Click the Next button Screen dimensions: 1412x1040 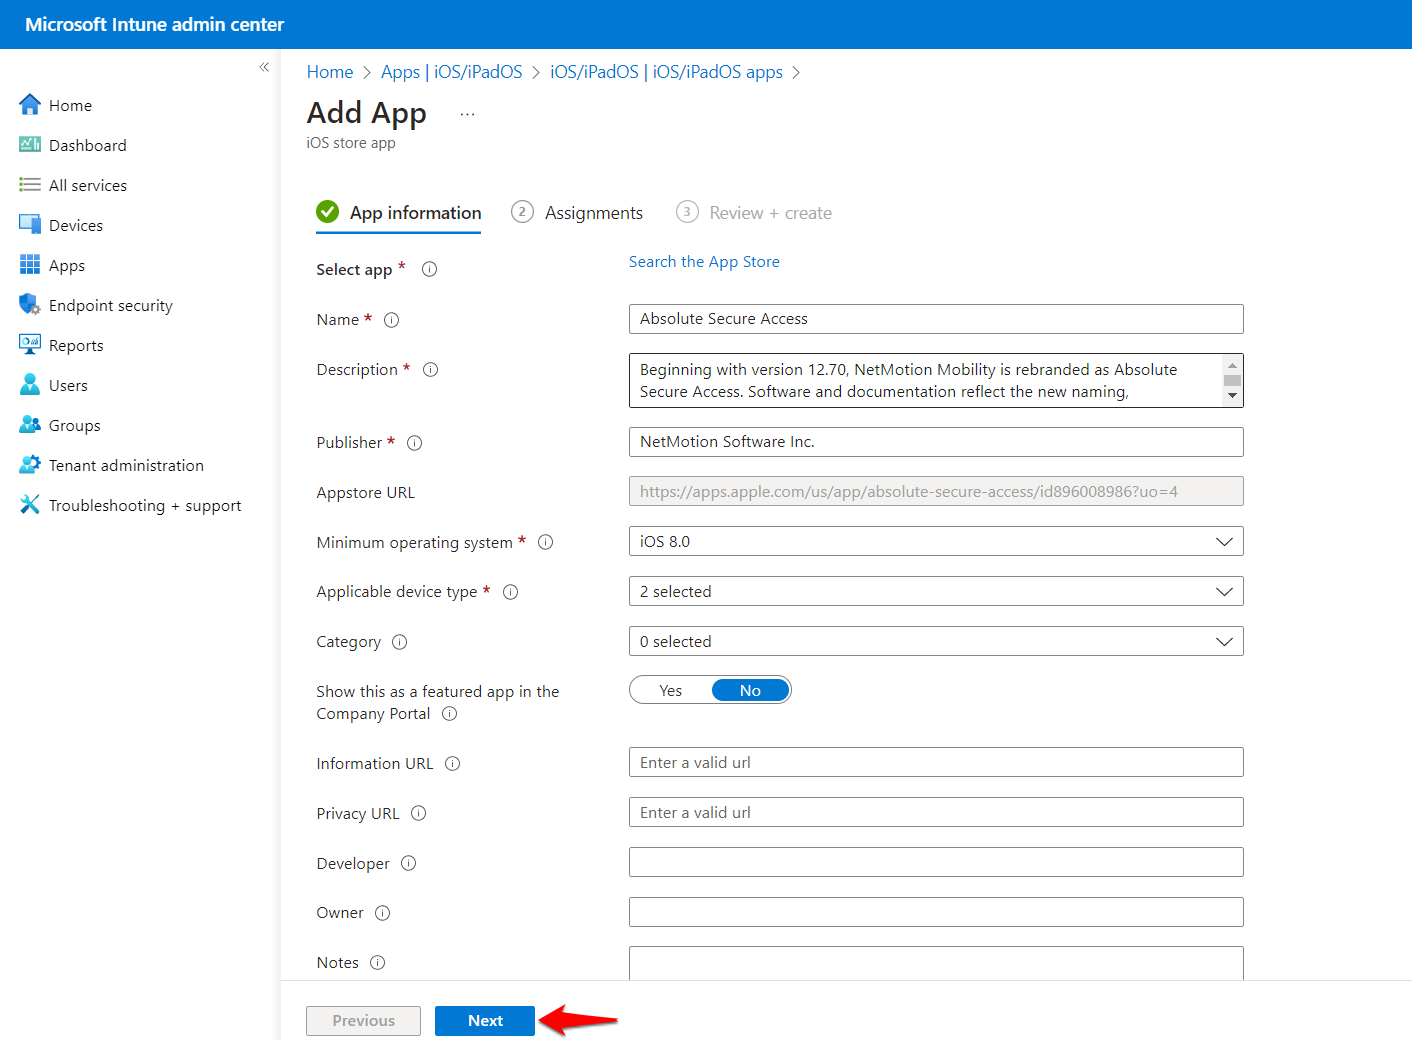(x=485, y=1021)
